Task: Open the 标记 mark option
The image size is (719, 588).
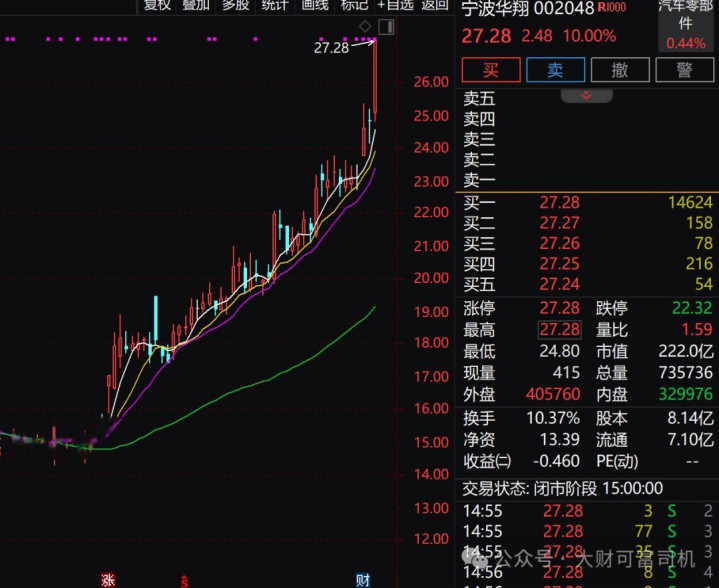Action: coord(354,5)
